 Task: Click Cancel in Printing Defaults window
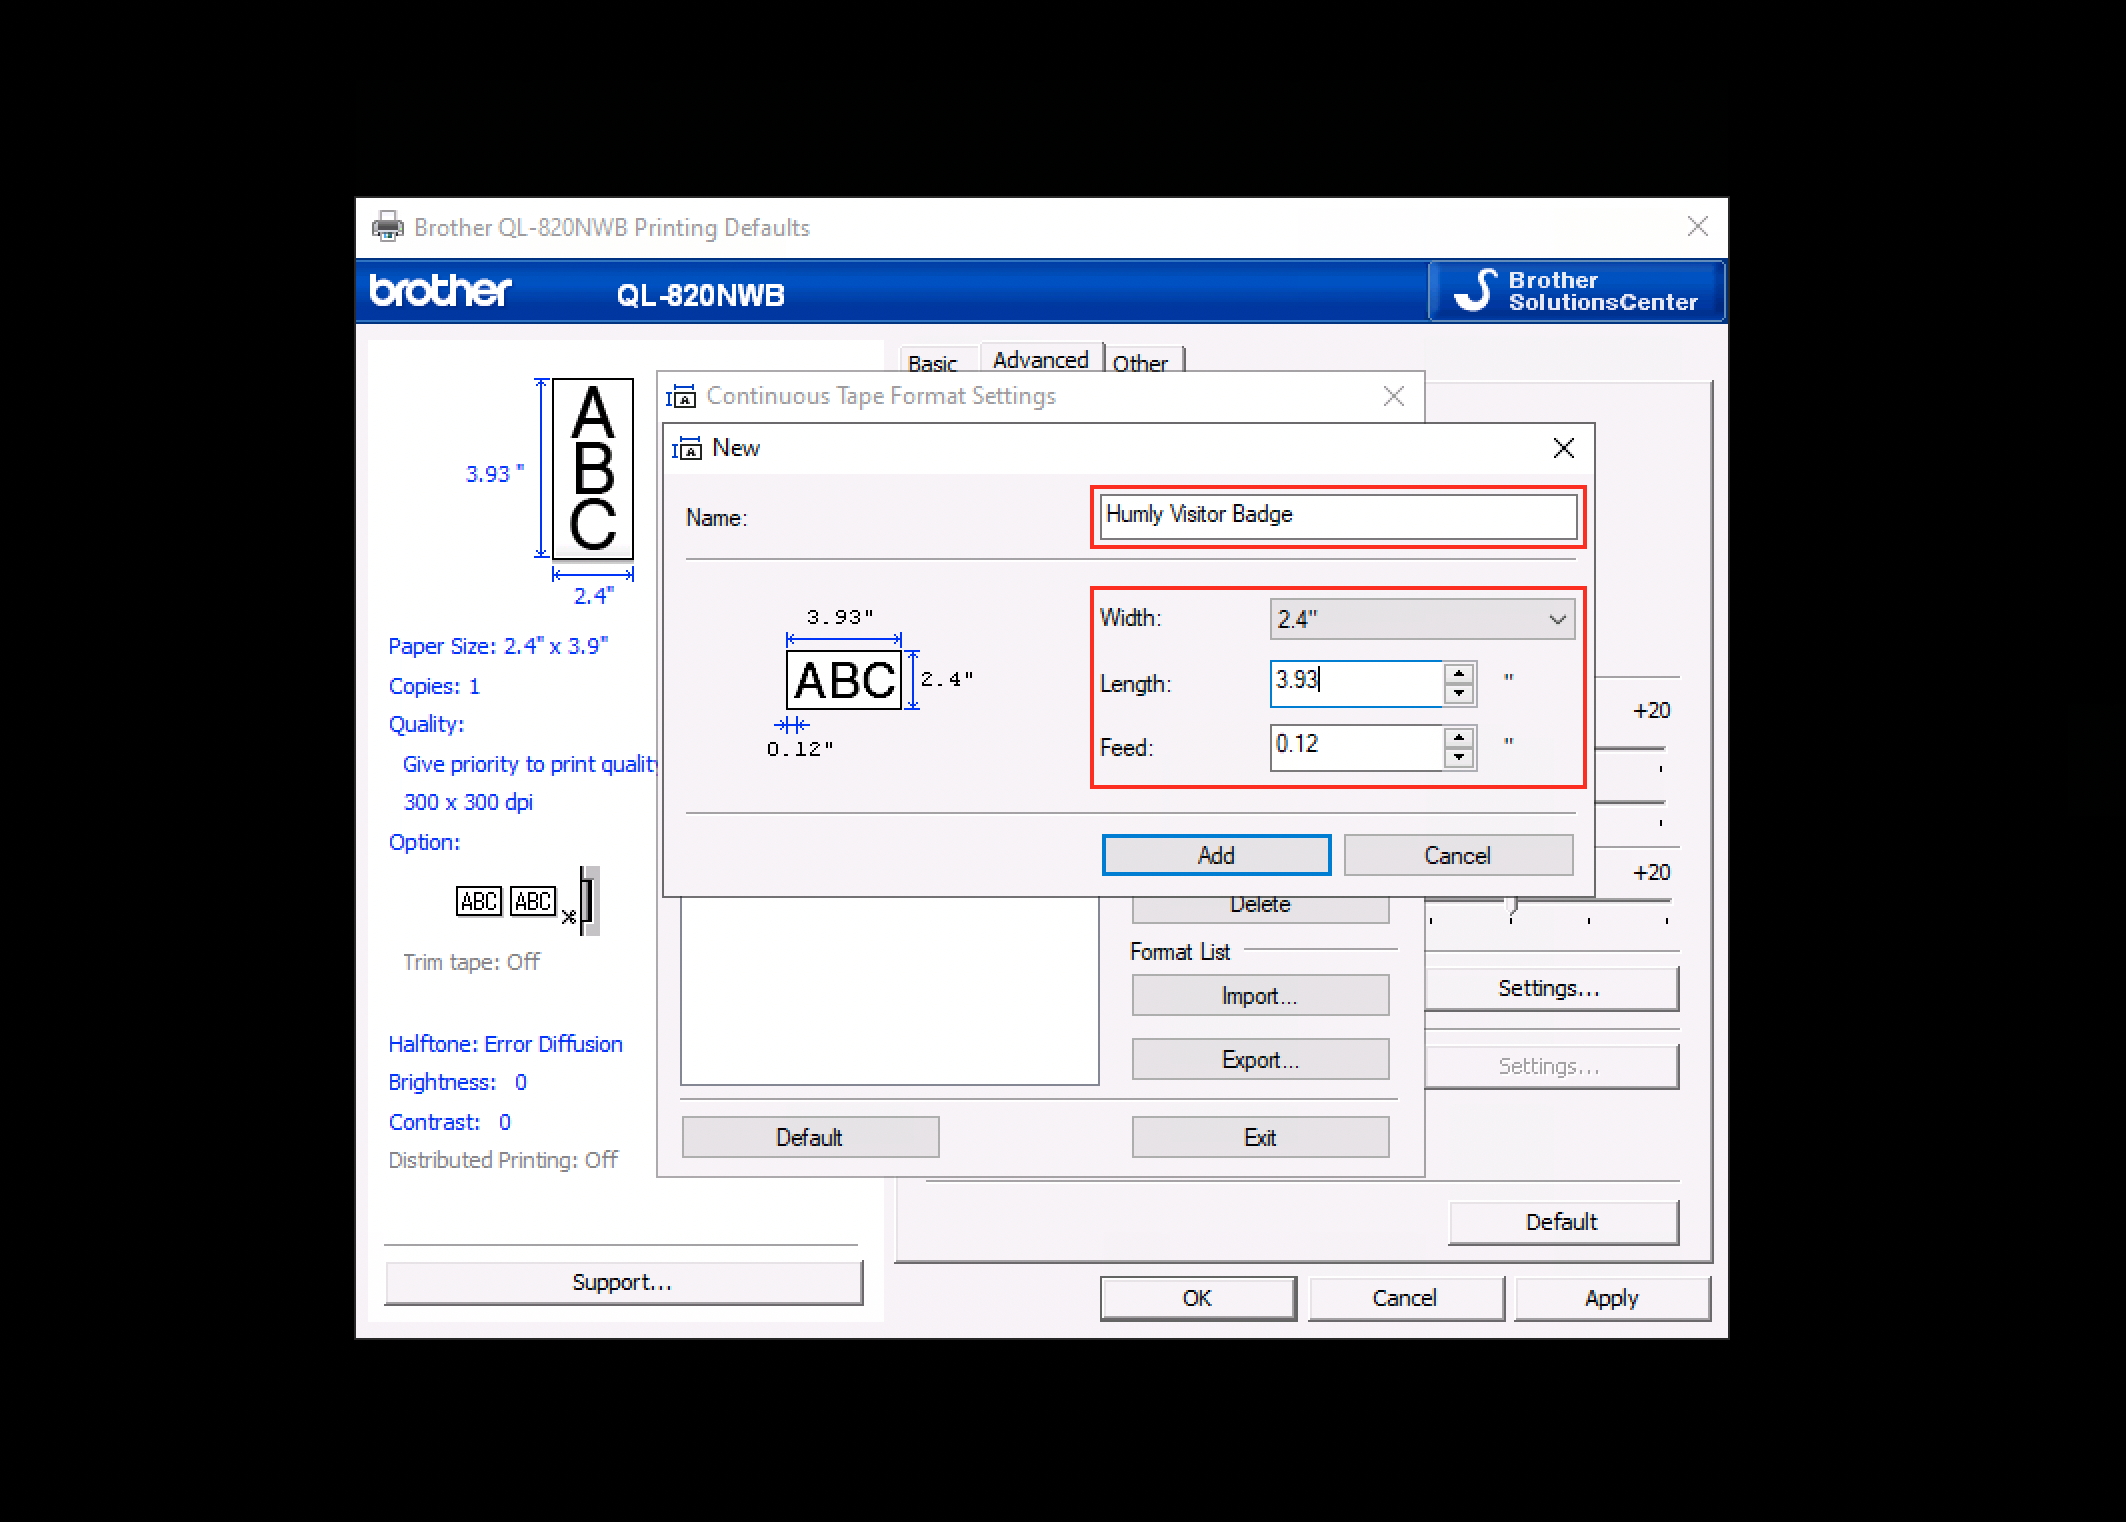[1405, 1298]
